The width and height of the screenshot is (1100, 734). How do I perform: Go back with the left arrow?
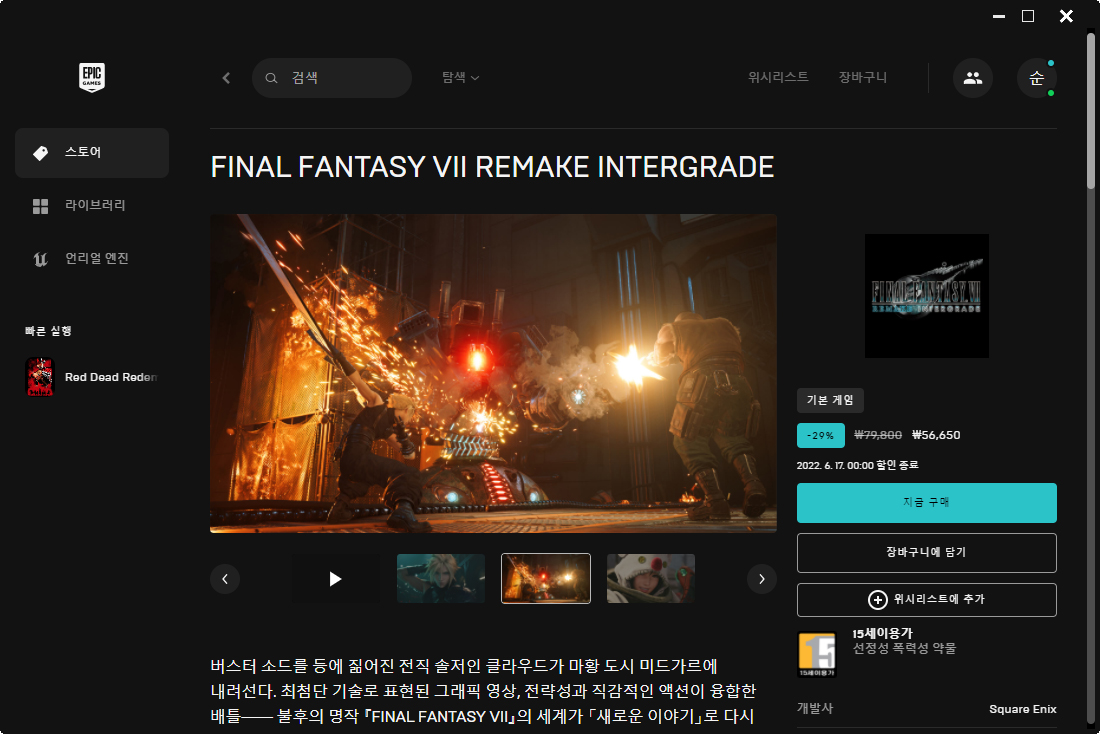(x=226, y=78)
